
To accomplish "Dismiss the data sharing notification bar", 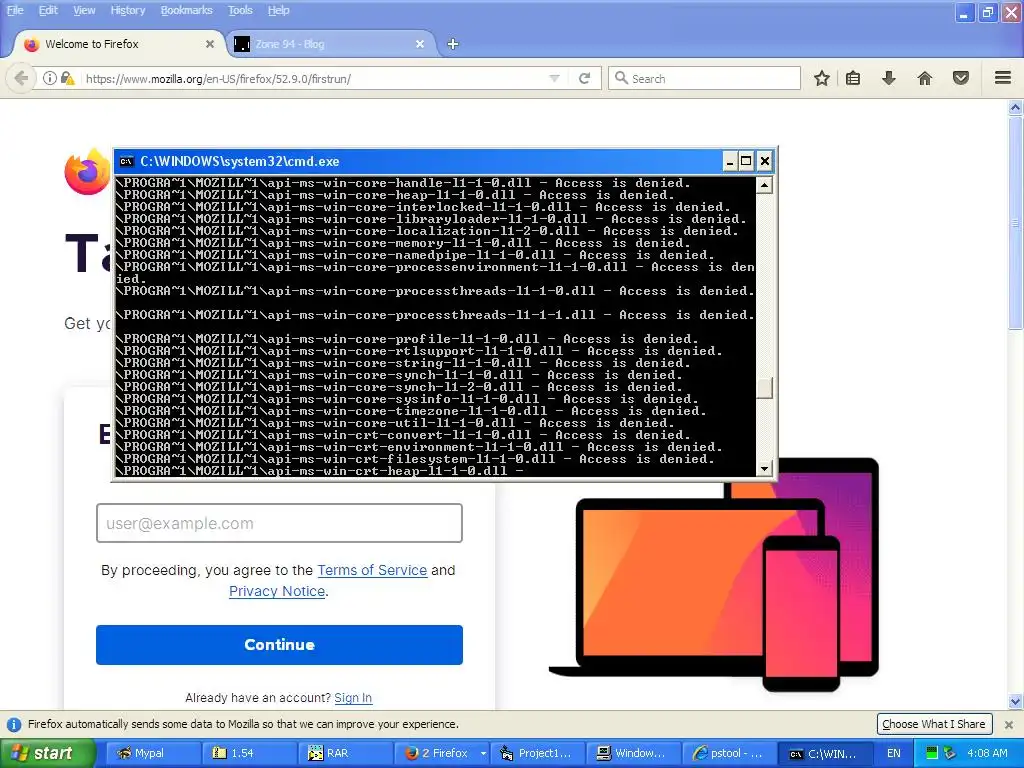I will click(x=1008, y=724).
